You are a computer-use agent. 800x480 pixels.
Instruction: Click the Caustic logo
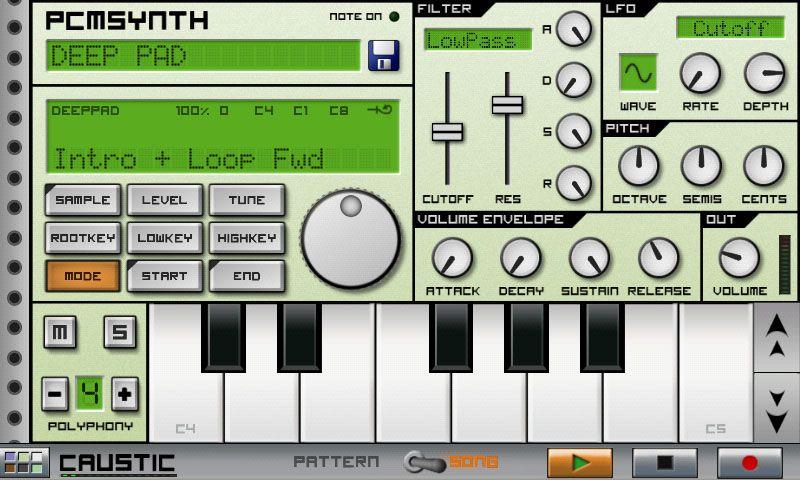tap(117, 463)
